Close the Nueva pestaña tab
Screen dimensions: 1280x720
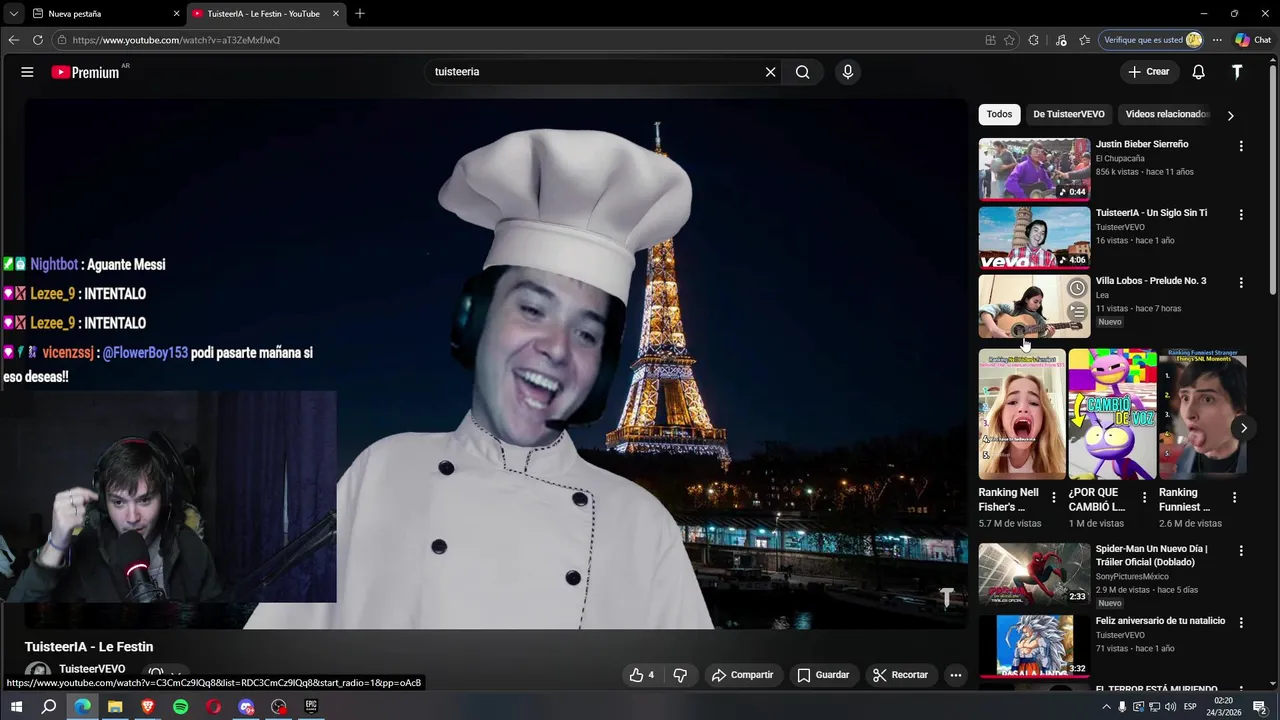[x=177, y=14]
